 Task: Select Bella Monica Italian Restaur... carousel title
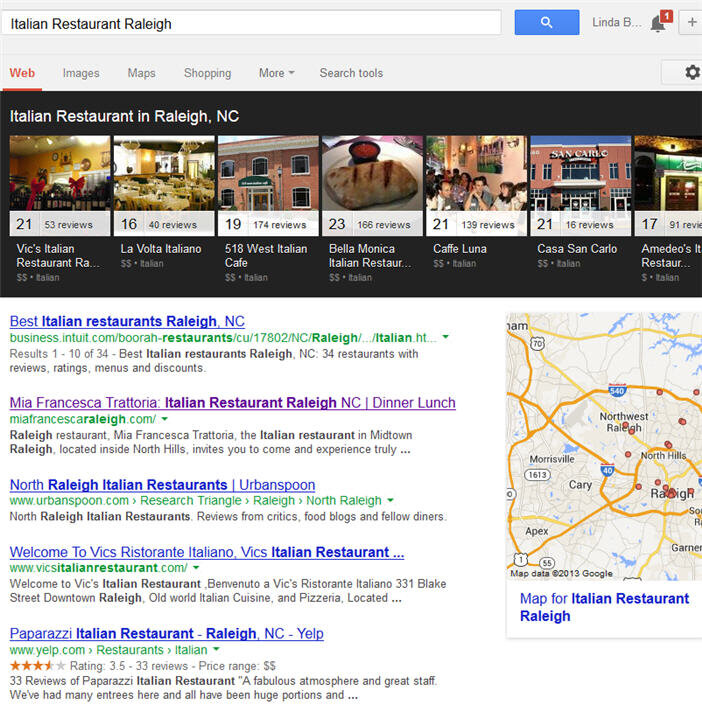(370, 256)
